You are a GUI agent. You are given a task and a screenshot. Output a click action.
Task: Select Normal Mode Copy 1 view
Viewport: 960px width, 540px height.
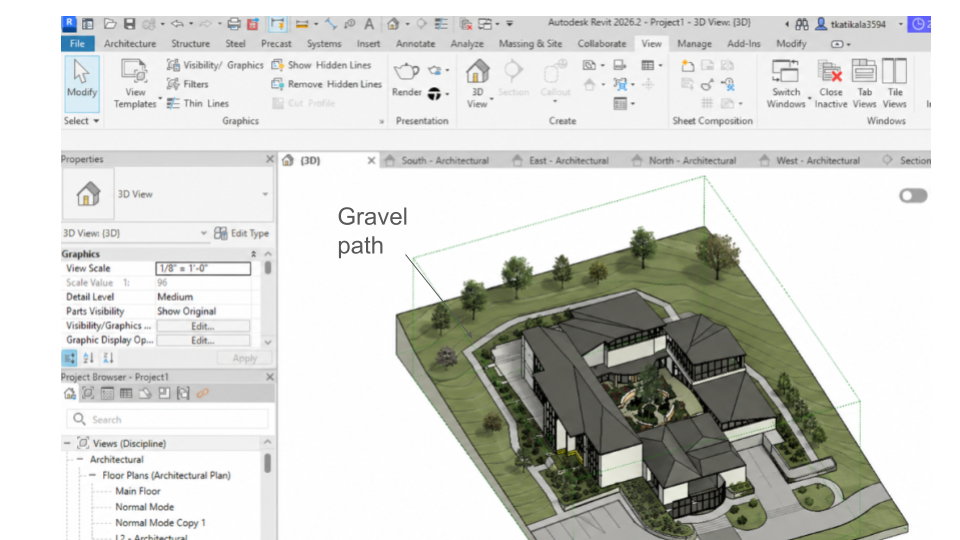pos(160,523)
